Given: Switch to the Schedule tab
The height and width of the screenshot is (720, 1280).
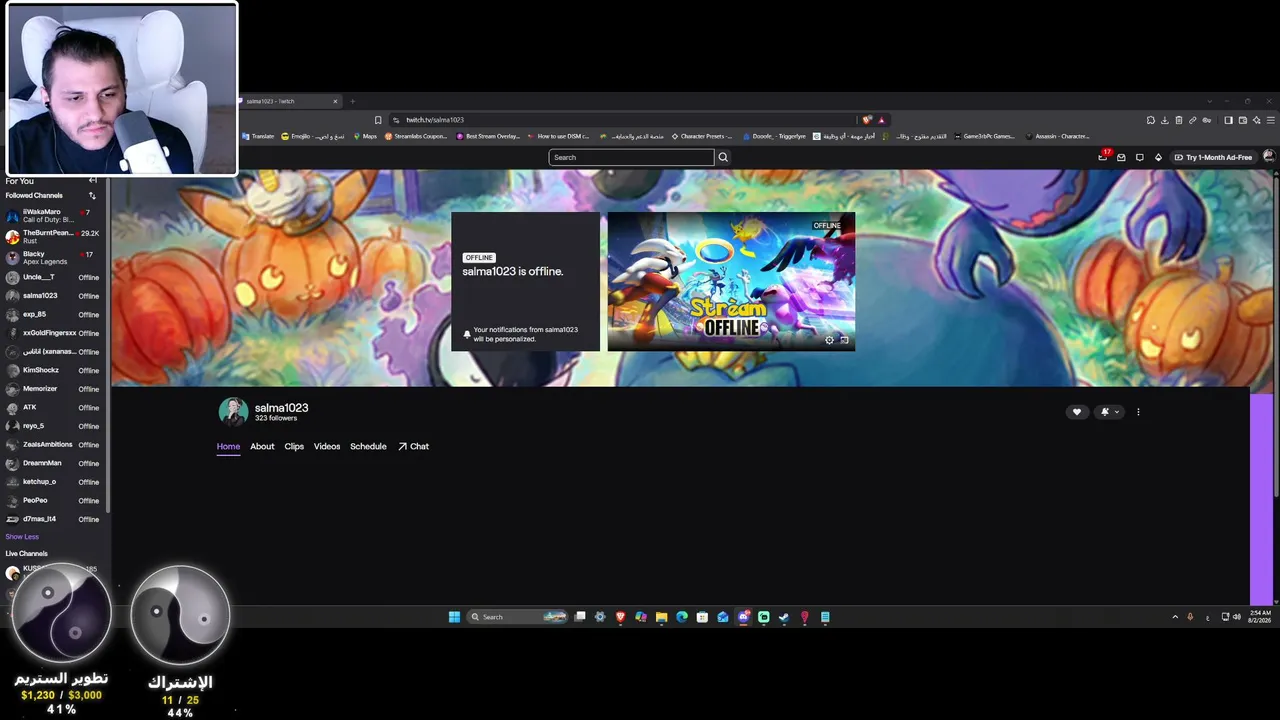Looking at the screenshot, I should (368, 447).
